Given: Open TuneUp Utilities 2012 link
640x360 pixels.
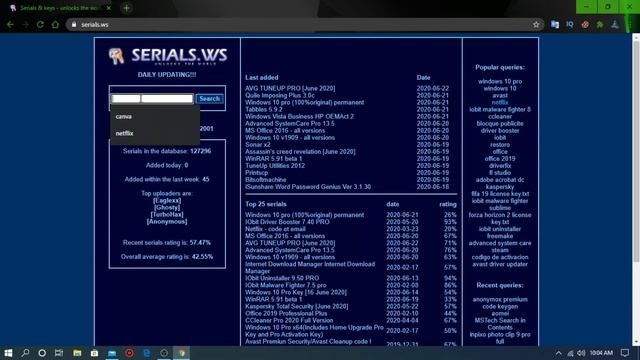Looking at the screenshot, I should 275,166.
